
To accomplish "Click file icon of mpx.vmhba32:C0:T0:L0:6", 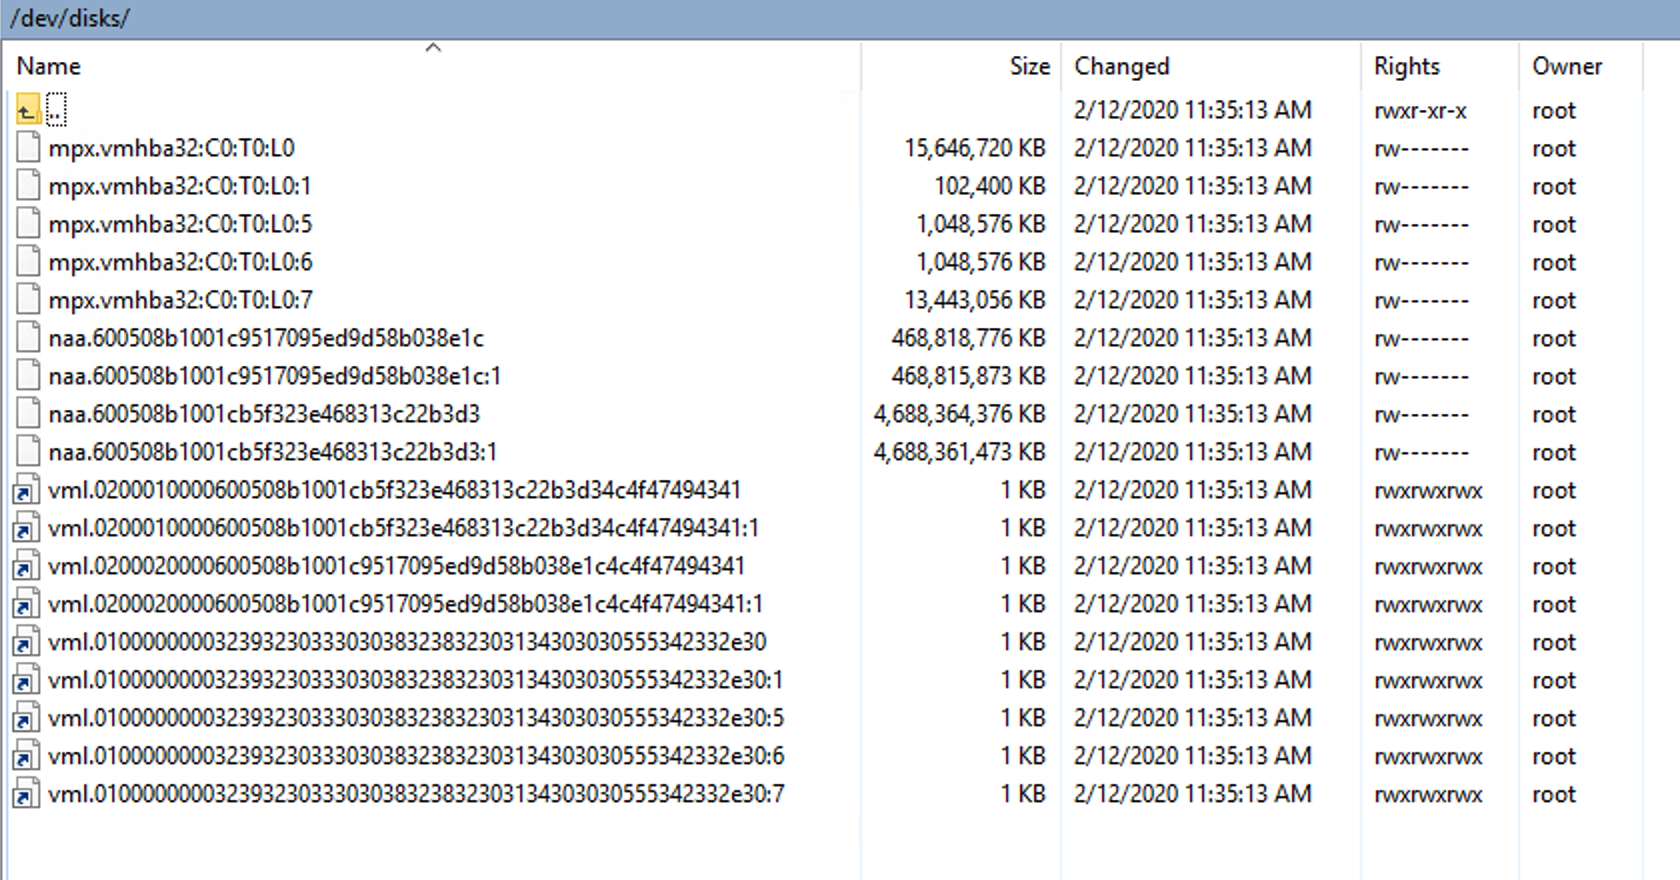I will 28,262.
